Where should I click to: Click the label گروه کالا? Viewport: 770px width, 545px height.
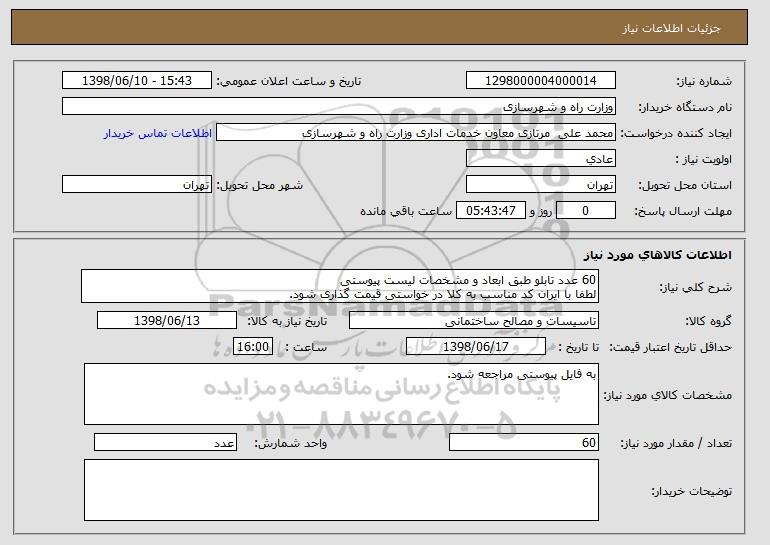709,321
